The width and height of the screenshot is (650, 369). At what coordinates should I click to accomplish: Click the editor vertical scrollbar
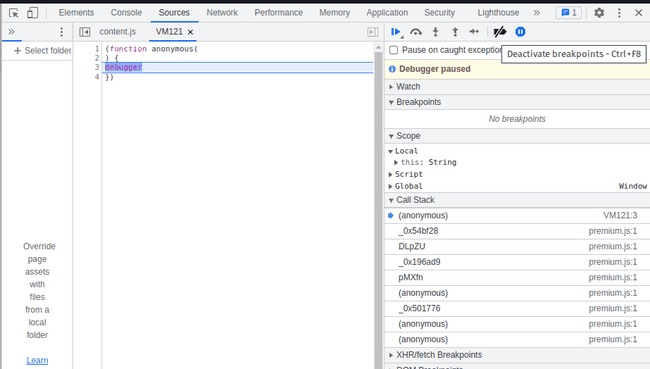378,207
